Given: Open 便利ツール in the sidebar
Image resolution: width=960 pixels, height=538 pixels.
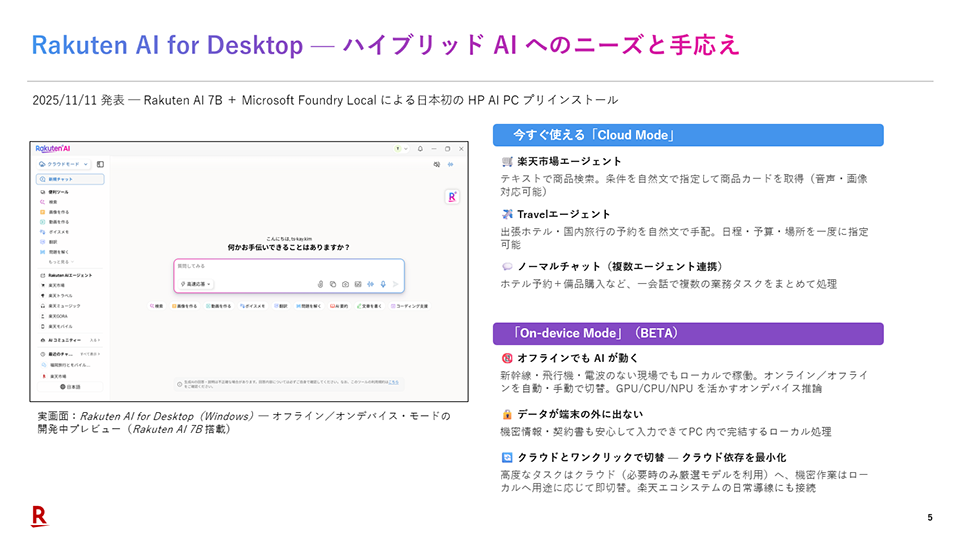Looking at the screenshot, I should click(x=54, y=192).
